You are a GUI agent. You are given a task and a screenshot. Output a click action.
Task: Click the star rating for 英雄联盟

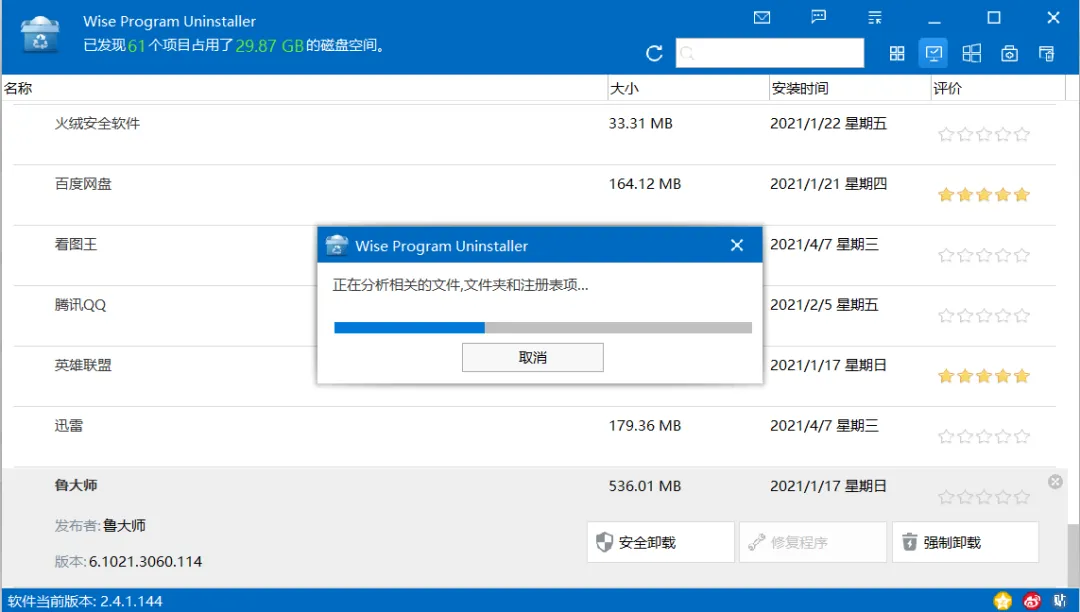click(x=984, y=376)
